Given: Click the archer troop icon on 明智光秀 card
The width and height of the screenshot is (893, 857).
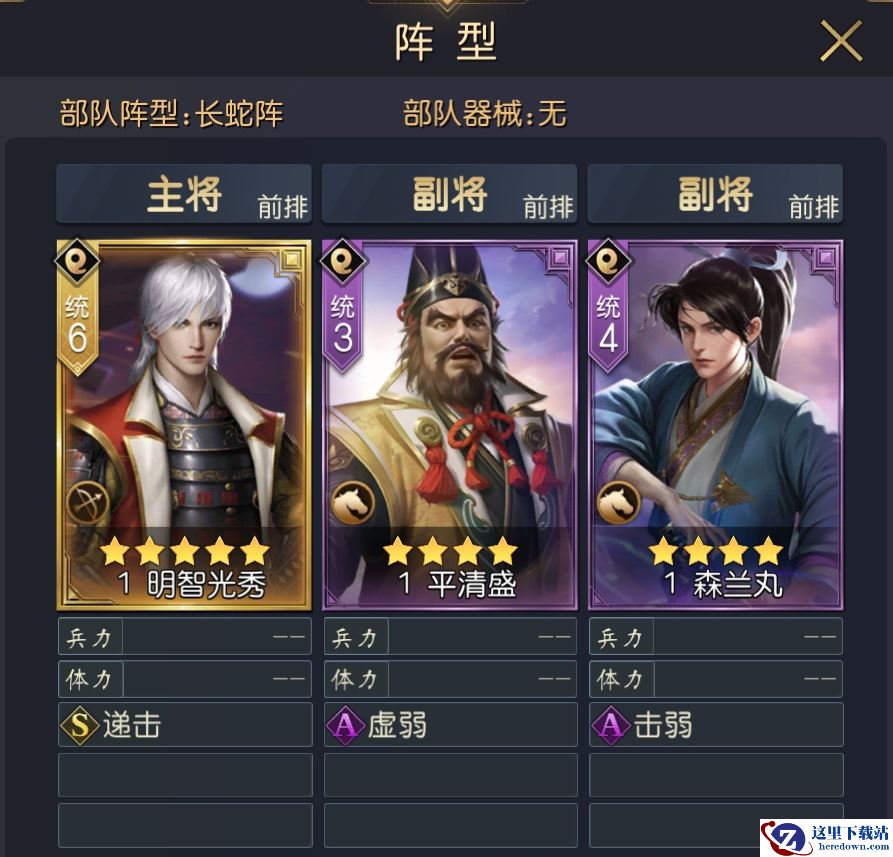Looking at the screenshot, I should coord(87,503).
